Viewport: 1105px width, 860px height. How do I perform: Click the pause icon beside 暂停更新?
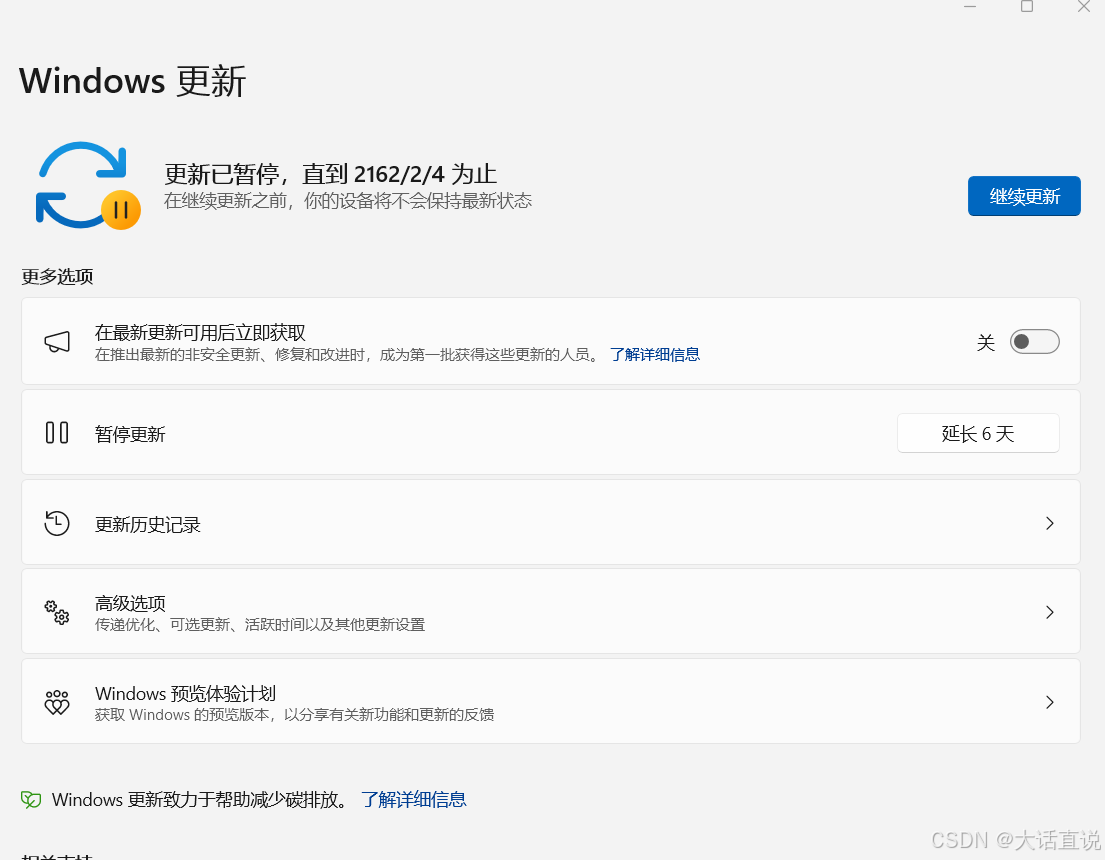click(x=57, y=432)
